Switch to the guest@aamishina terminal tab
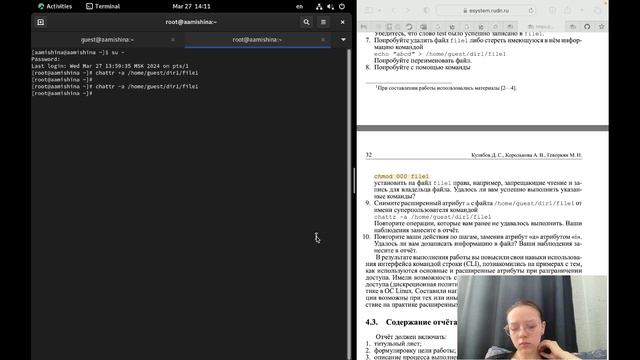640x360 pixels. coord(107,40)
